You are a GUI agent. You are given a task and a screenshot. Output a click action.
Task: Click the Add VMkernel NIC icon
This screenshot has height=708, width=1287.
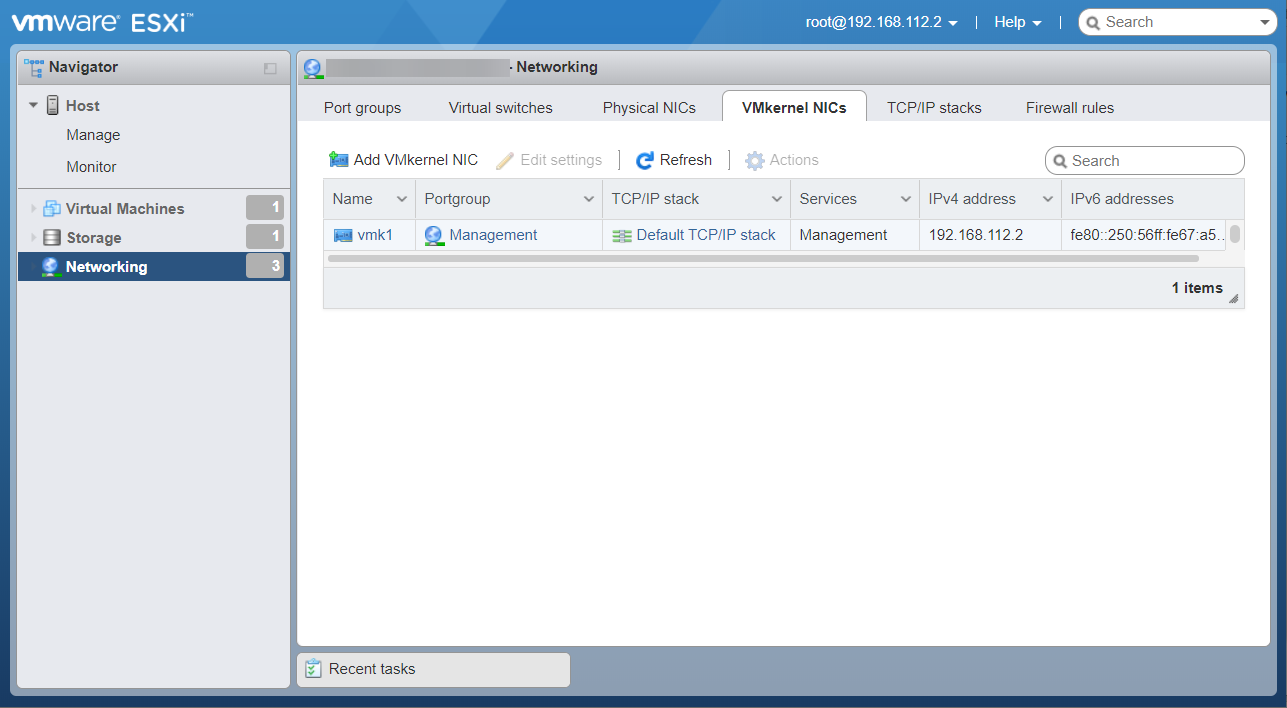coord(339,160)
